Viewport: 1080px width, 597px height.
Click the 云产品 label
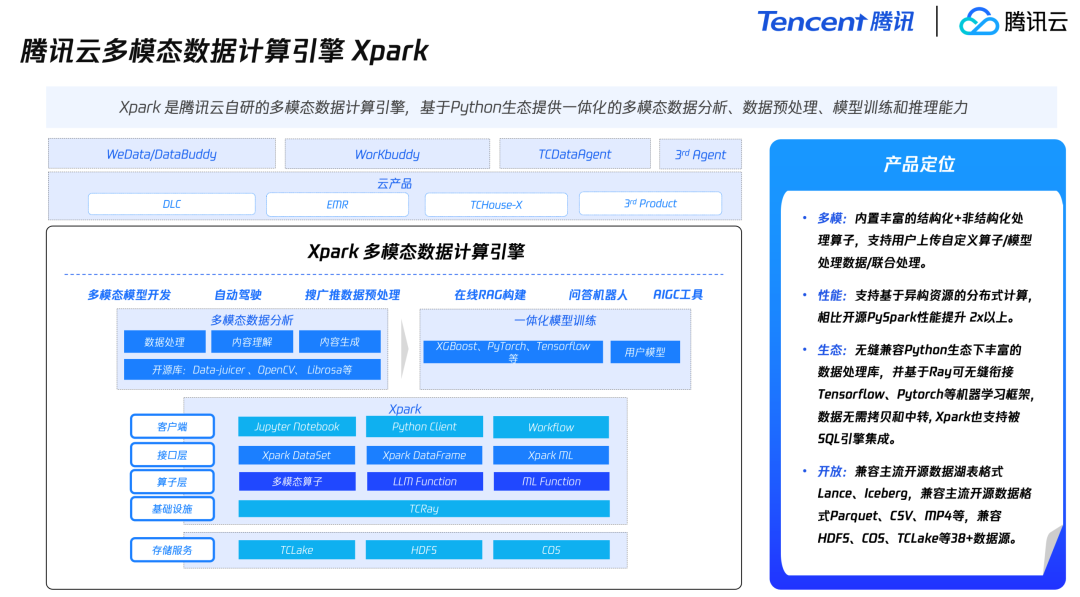395,183
